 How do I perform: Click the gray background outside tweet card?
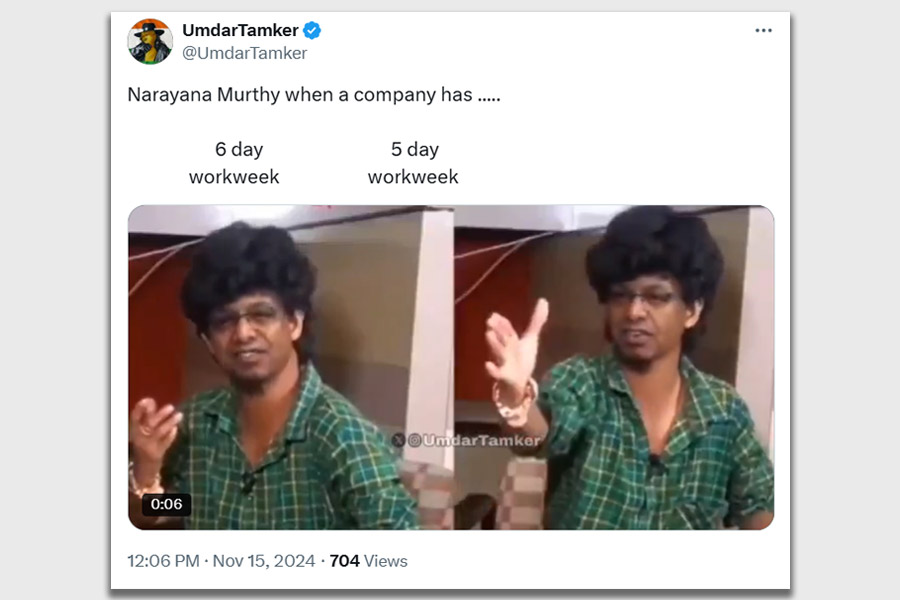click(55, 299)
